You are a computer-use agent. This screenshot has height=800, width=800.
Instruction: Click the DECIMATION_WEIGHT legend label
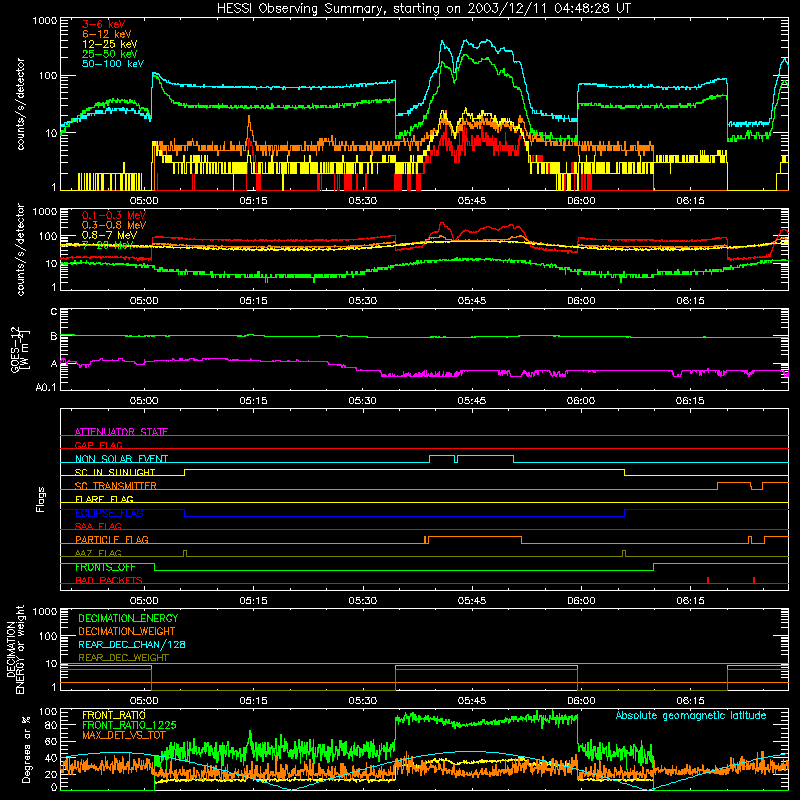[x=127, y=631]
